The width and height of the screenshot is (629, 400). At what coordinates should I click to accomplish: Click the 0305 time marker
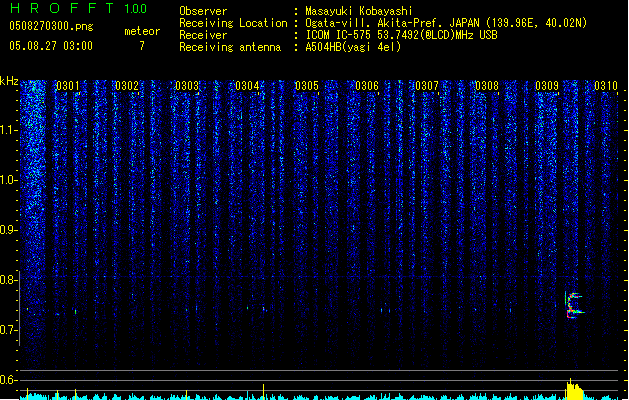pyautogui.click(x=307, y=86)
